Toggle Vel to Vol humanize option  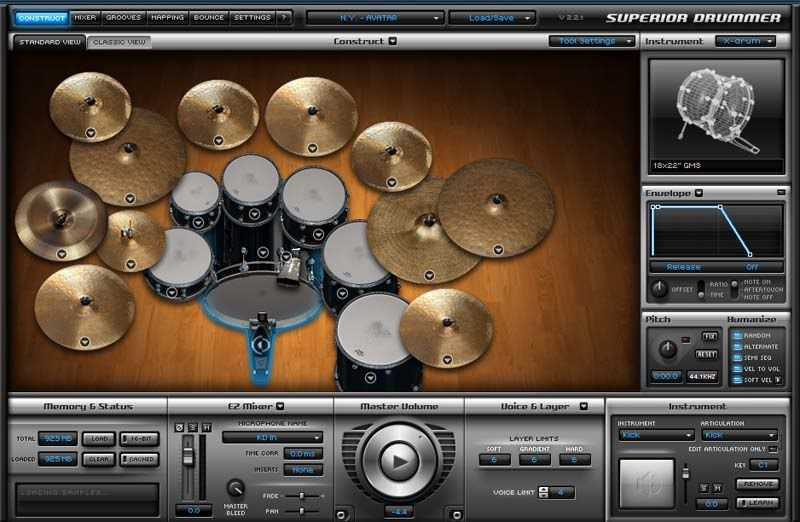737,369
